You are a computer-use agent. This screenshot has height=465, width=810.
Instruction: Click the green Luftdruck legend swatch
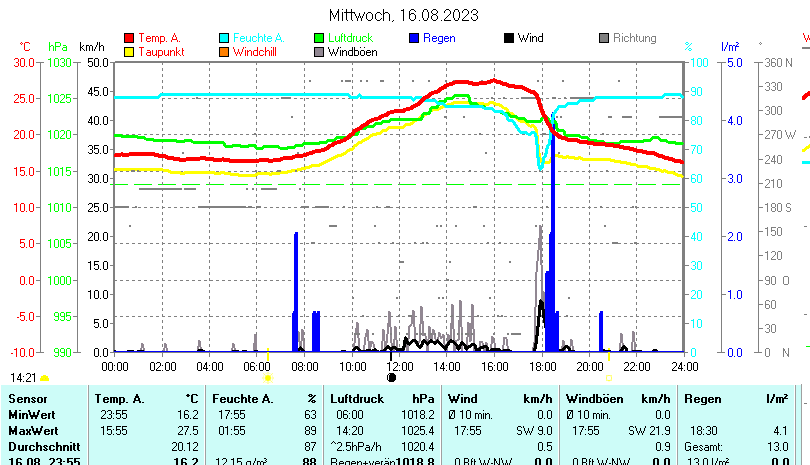click(x=320, y=38)
